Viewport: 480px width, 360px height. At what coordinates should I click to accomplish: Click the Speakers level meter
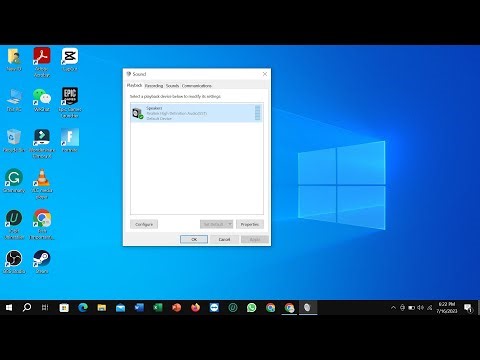tap(257, 113)
